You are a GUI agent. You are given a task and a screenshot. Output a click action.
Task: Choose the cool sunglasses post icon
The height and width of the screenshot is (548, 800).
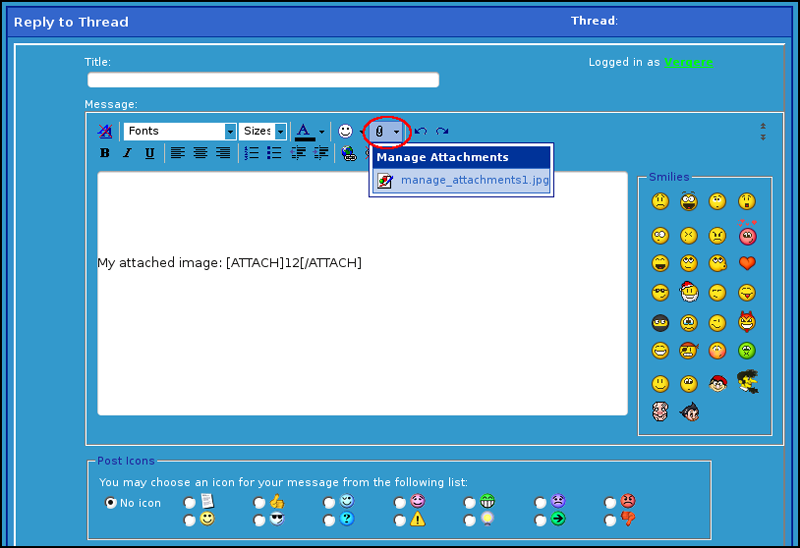coord(260,520)
